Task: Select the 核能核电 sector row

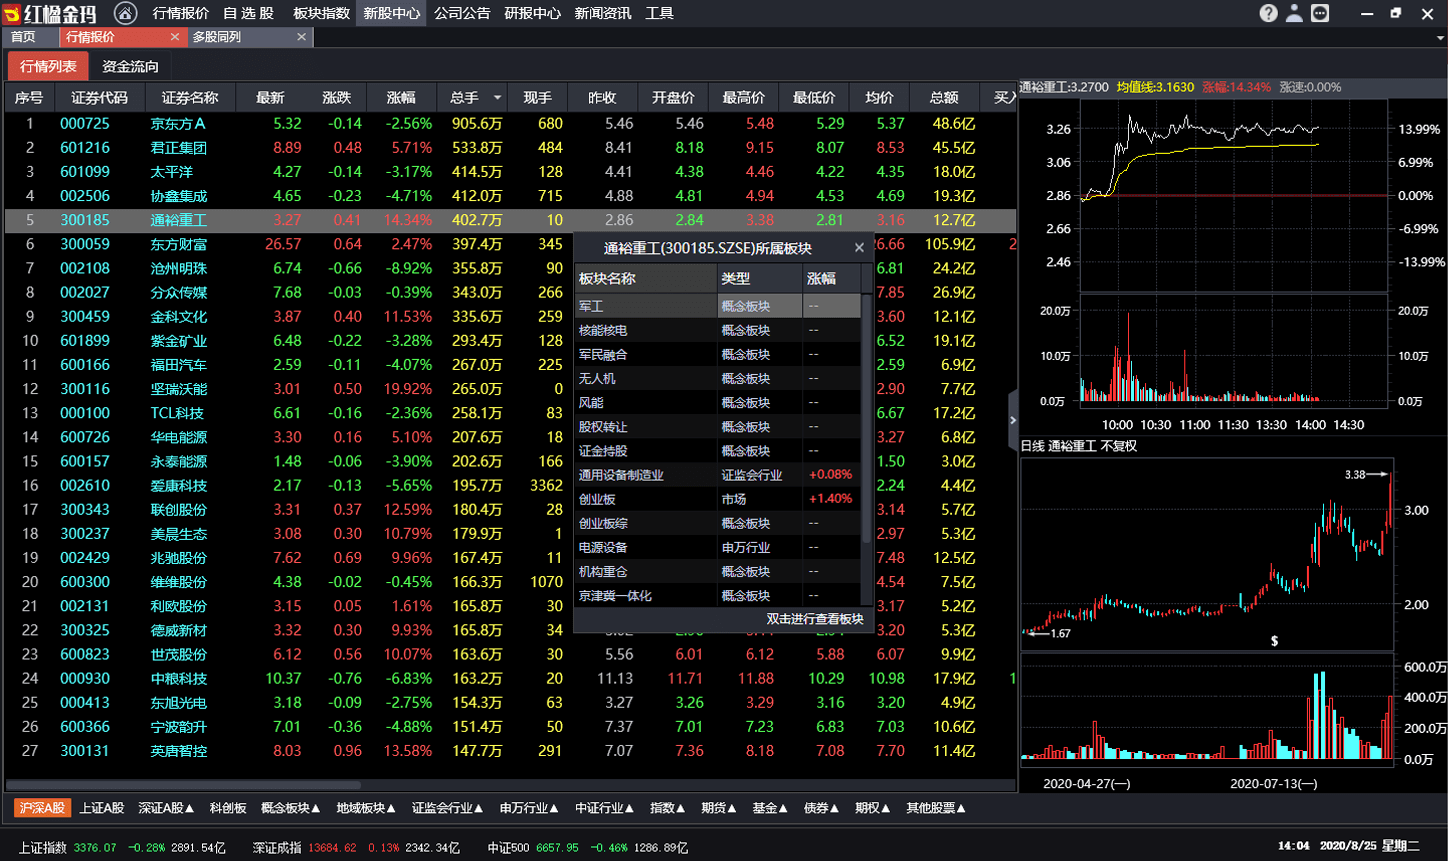Action: tap(718, 330)
